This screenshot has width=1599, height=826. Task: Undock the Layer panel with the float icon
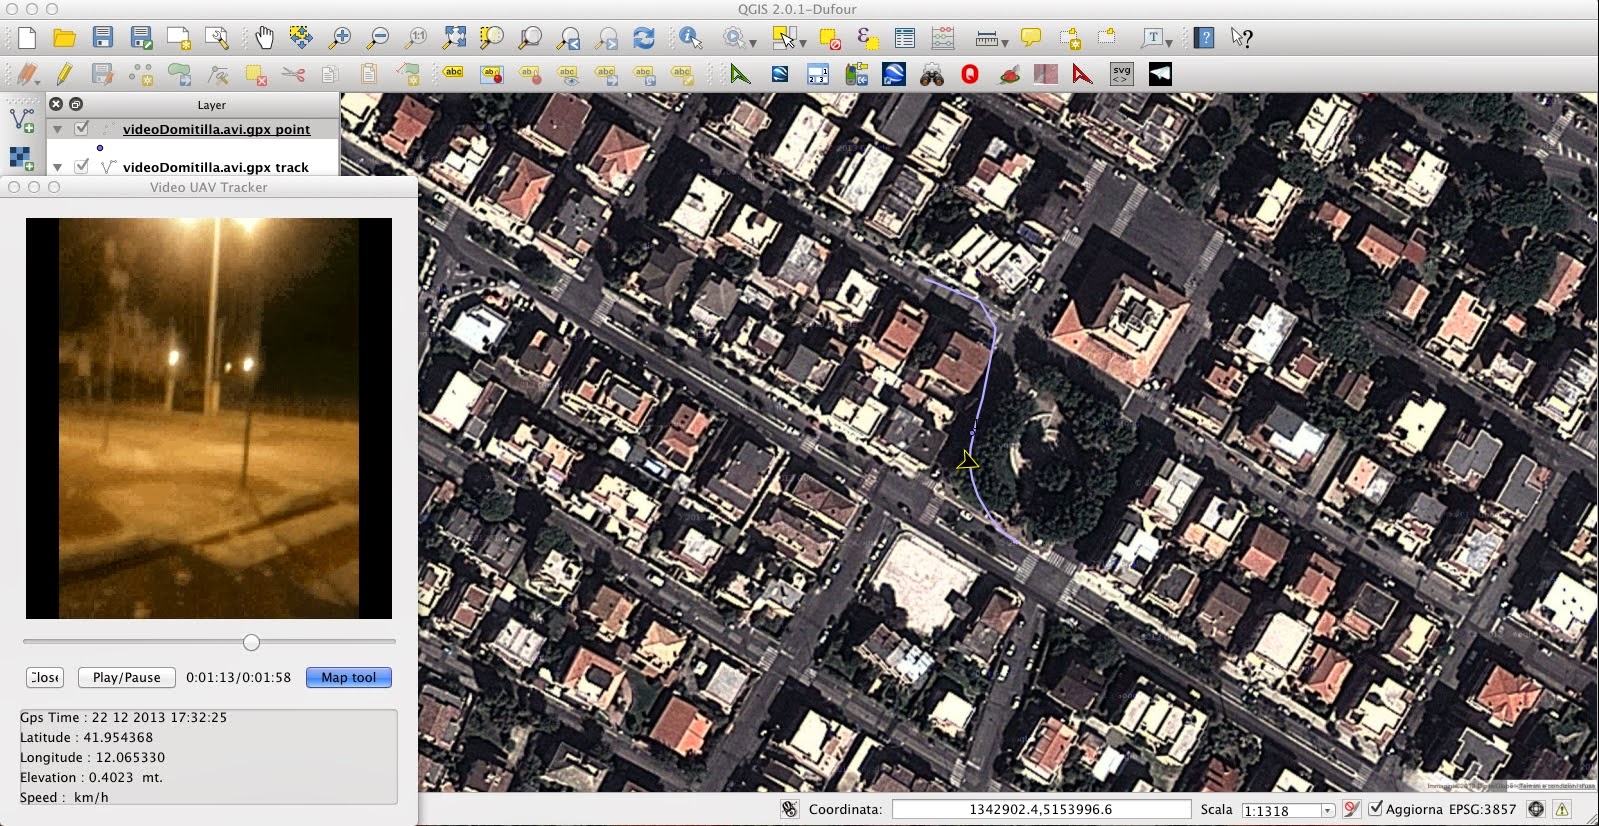click(x=76, y=104)
